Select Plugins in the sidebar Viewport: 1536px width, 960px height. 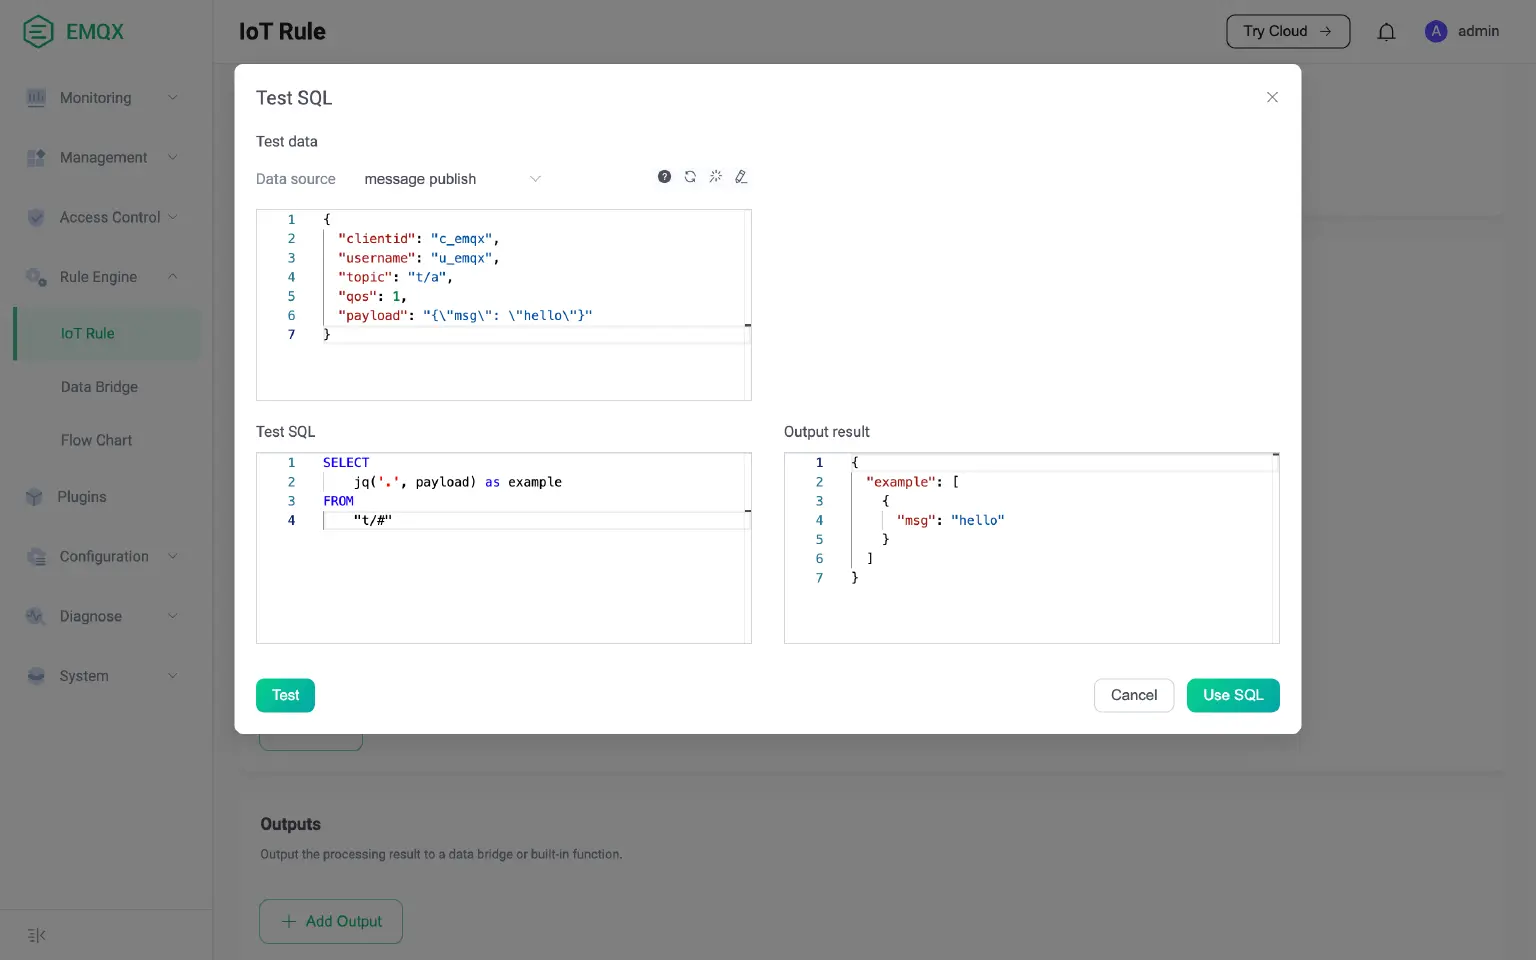point(82,497)
